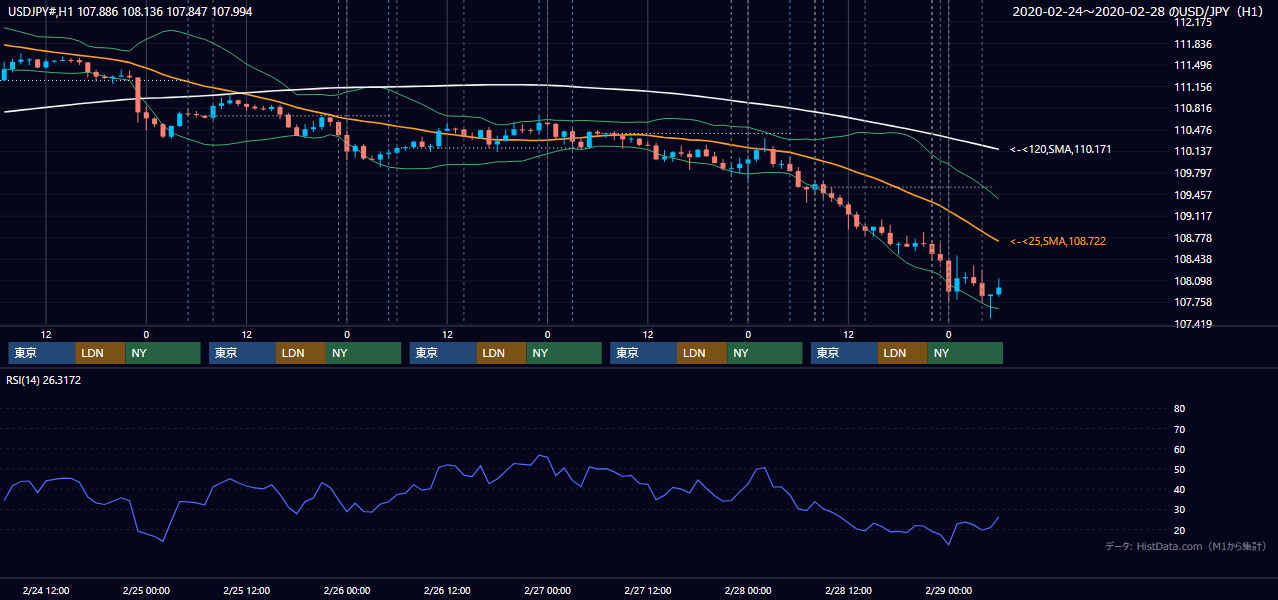This screenshot has height=600, width=1278.
Task: Click the 2/24 12:00 date label
Action: (46, 591)
